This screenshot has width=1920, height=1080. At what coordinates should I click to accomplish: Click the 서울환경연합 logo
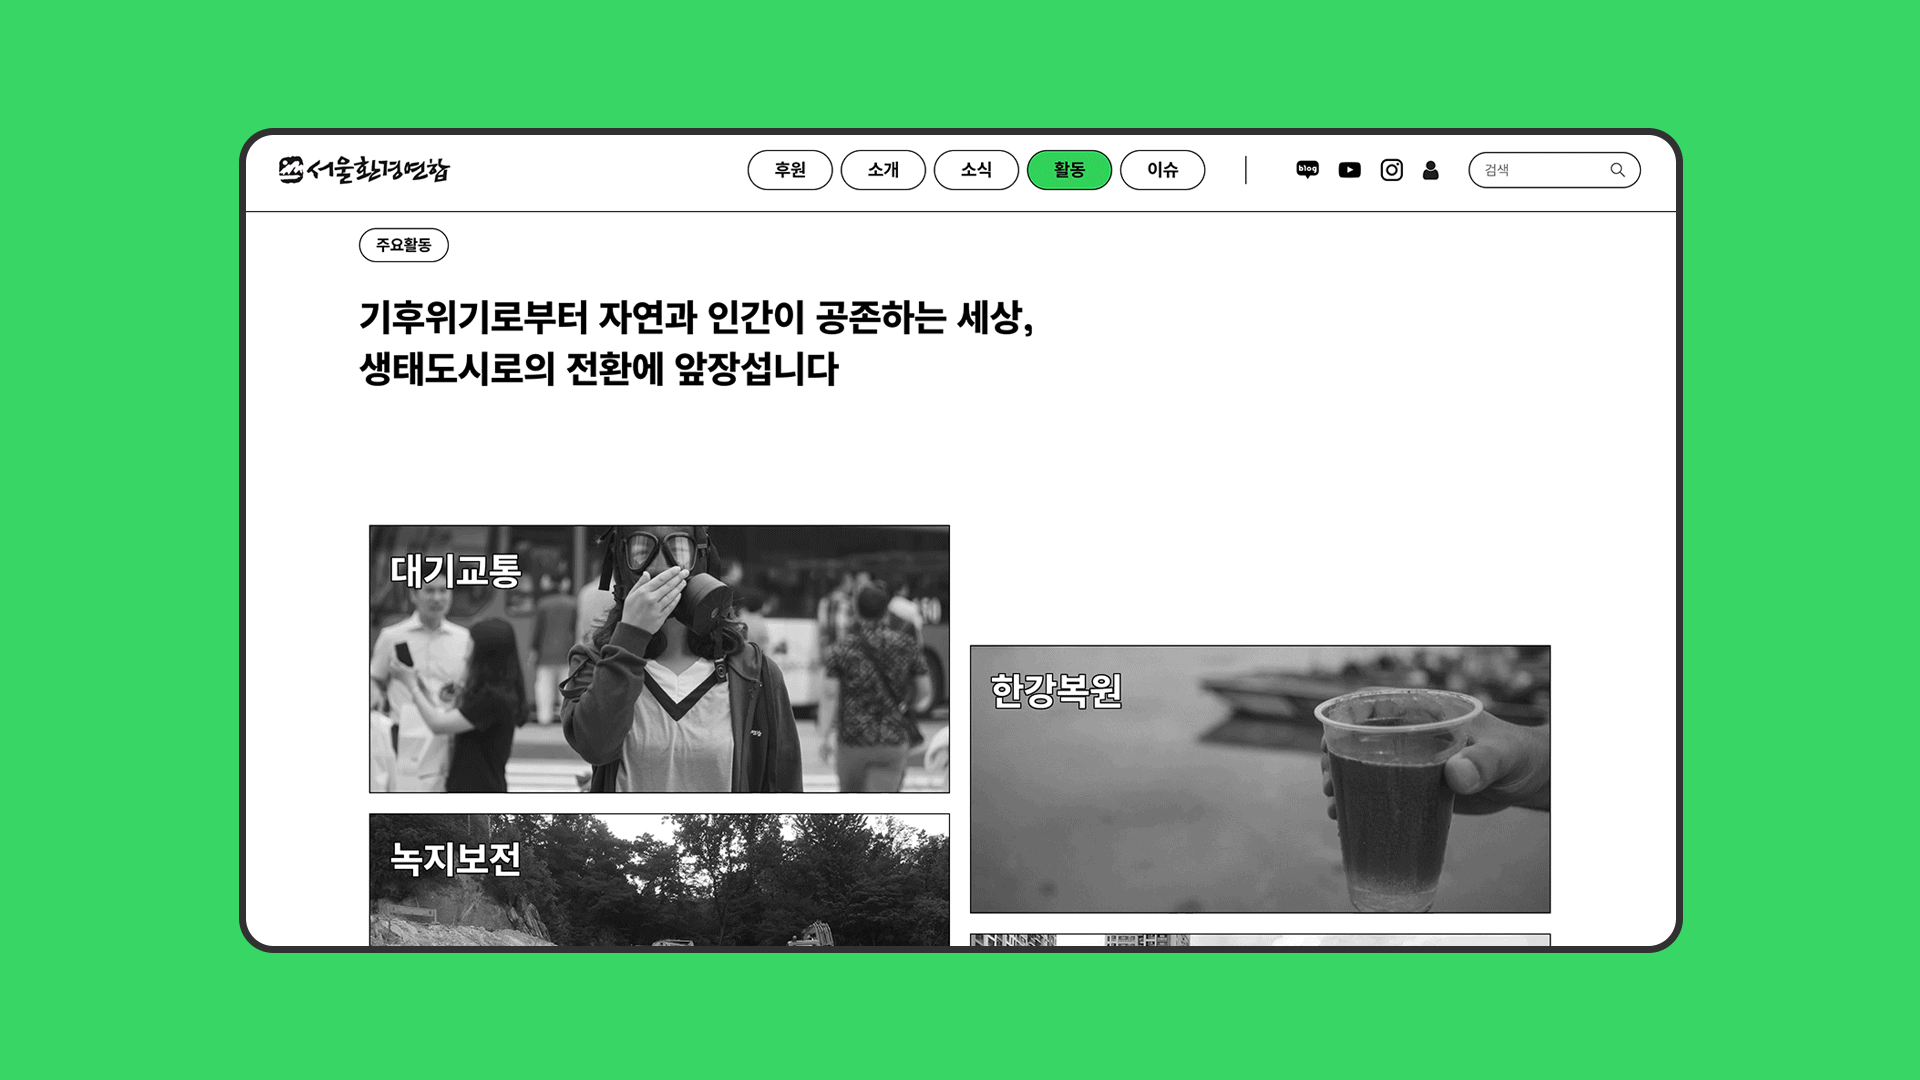(x=364, y=170)
